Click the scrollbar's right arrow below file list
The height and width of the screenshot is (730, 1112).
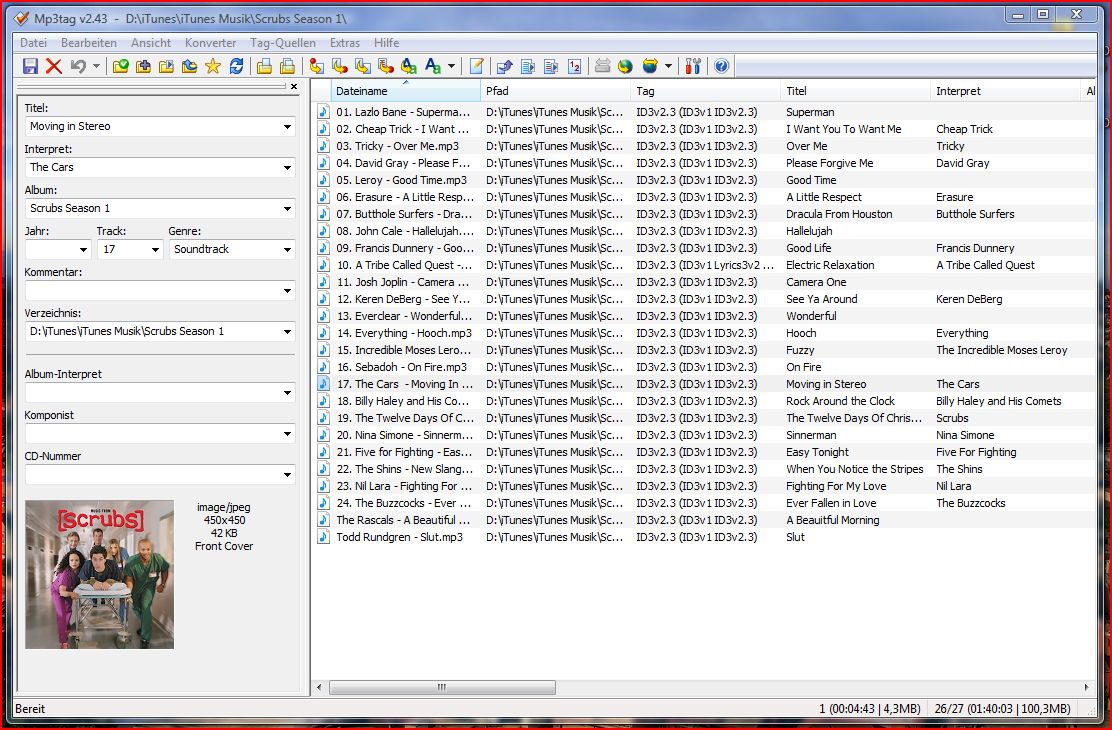pyautogui.click(x=1086, y=687)
